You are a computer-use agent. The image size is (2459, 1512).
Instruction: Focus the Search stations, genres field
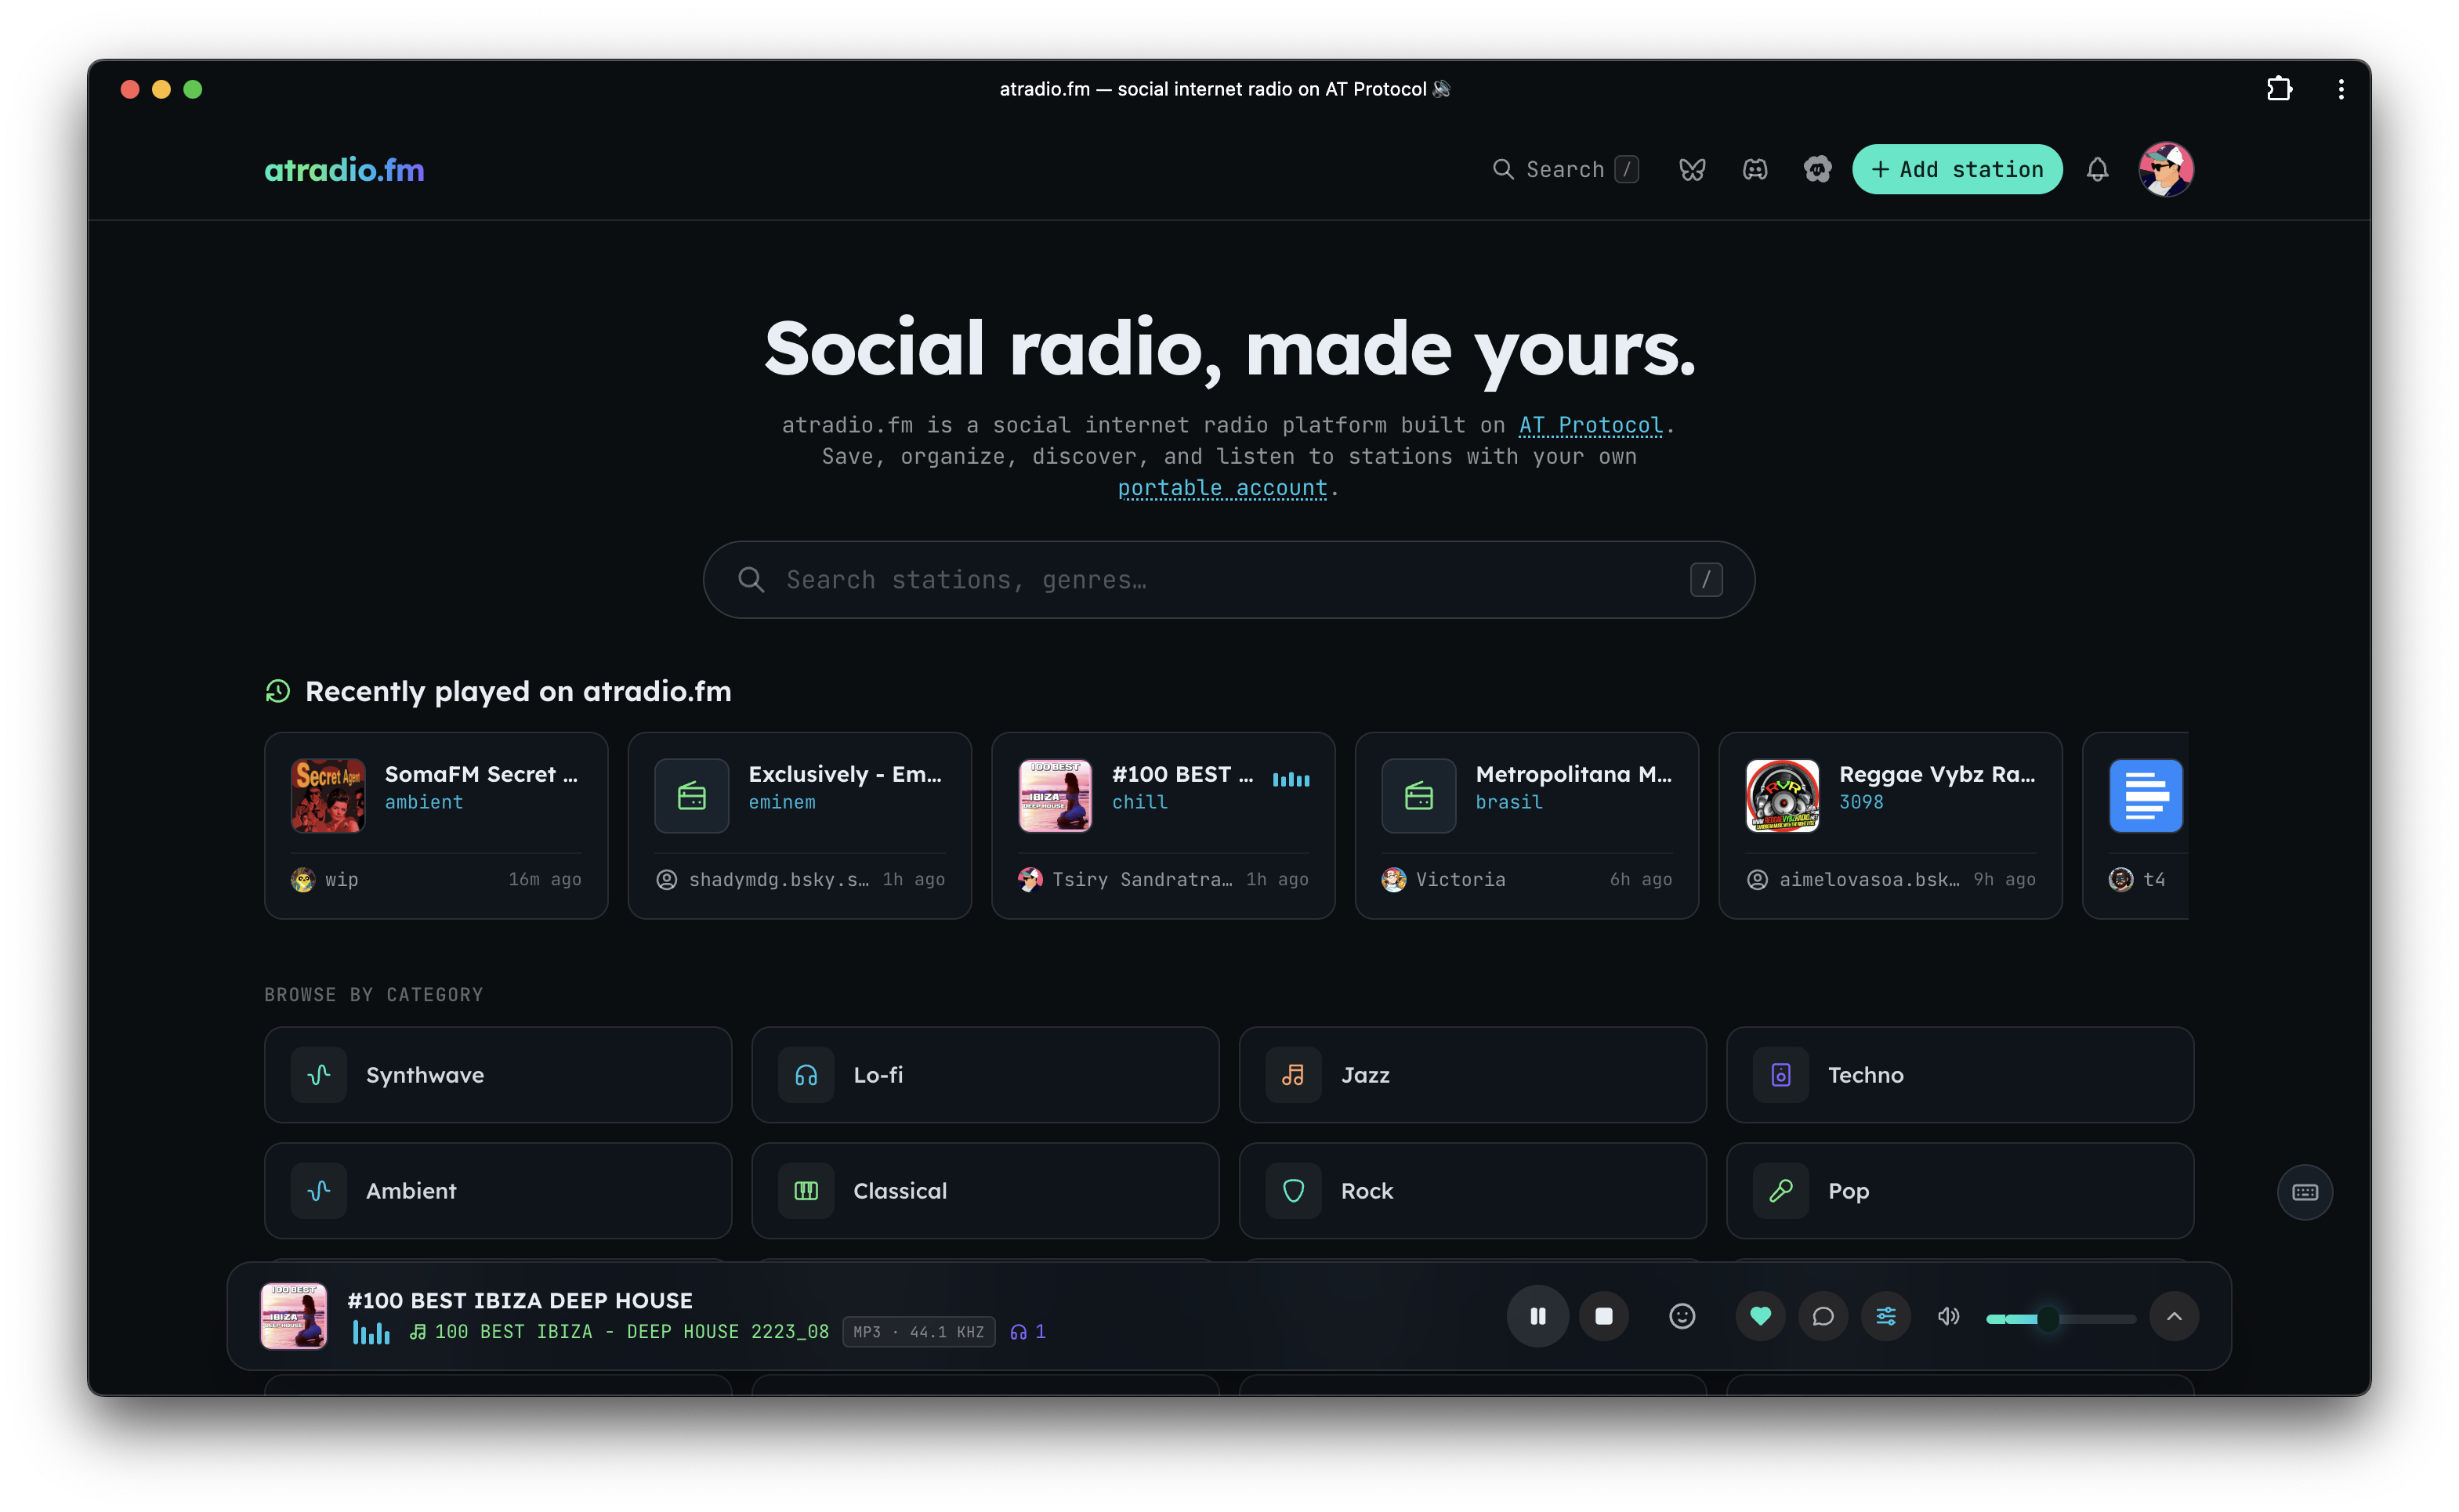click(x=1229, y=580)
